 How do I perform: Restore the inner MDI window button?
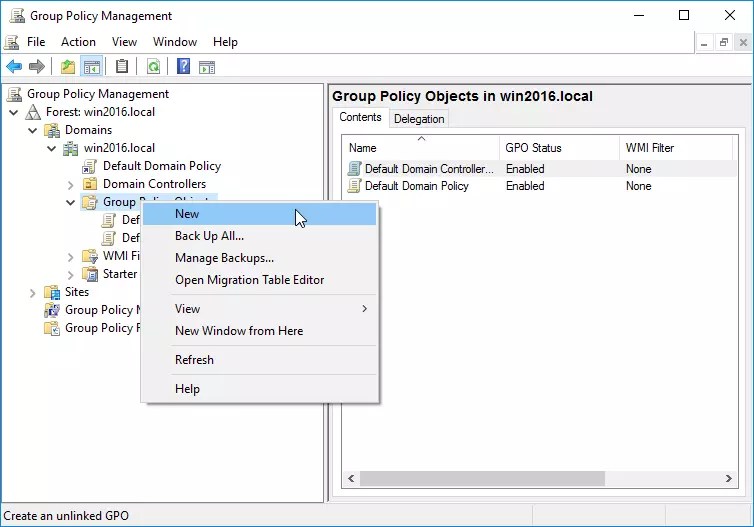click(724, 42)
